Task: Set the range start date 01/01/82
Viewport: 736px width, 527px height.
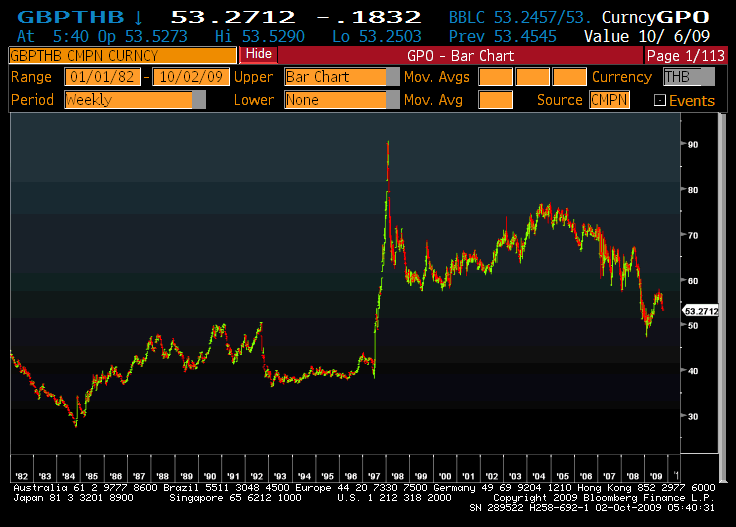Action: point(102,76)
